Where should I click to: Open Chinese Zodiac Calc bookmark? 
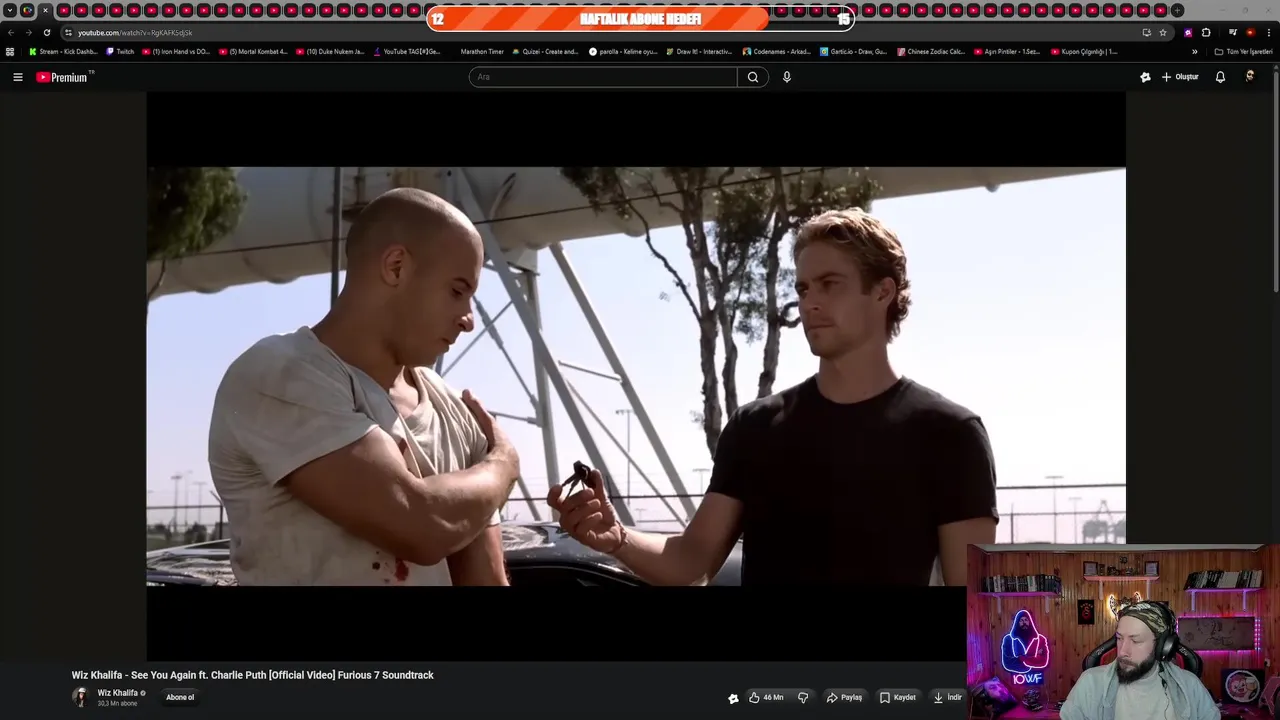(931, 52)
